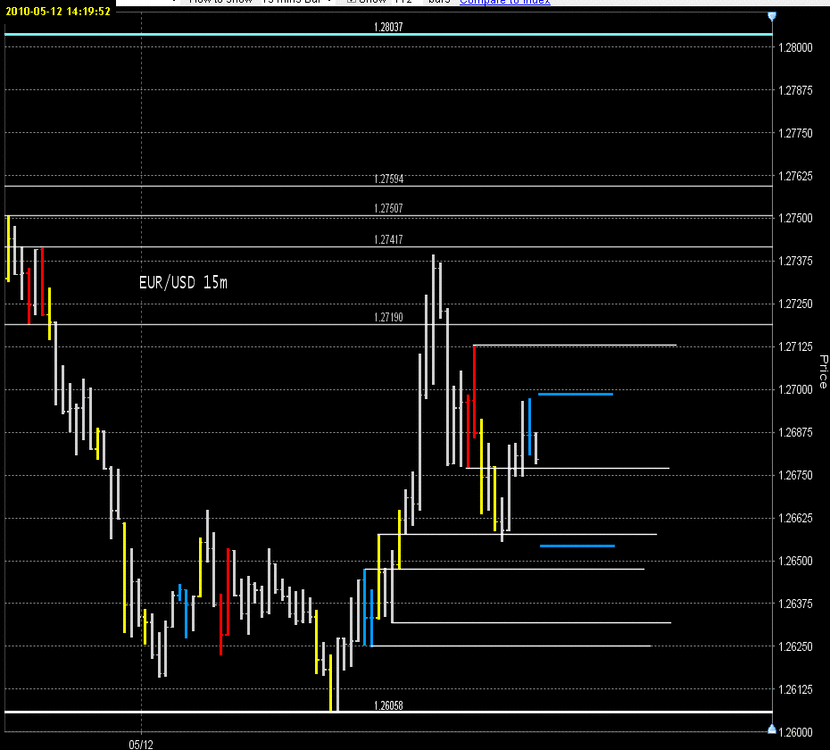
Task: Click the 1.27500 price axis tick
Action: pyautogui.click(x=795, y=218)
